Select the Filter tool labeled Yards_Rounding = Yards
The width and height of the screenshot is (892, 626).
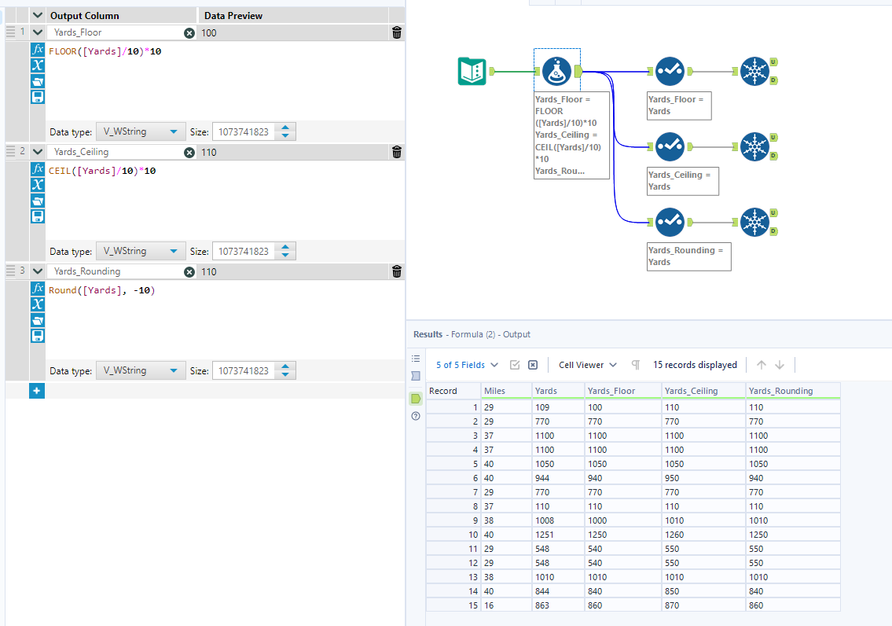click(670, 222)
